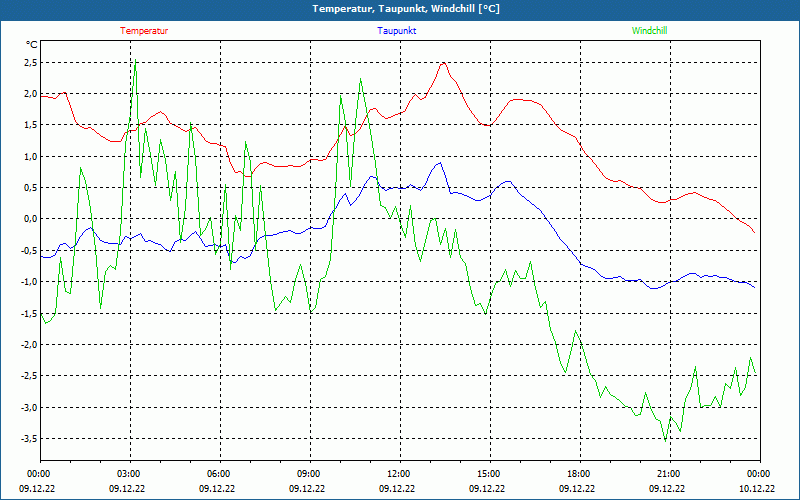Click the 09:00 time axis label
The width and height of the screenshot is (800, 500).
311,474
